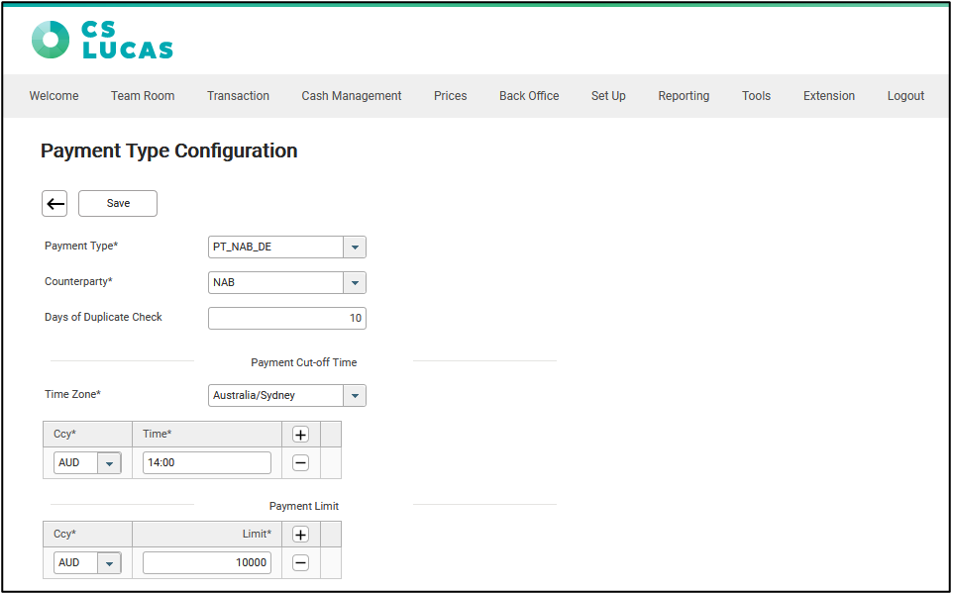Remove the AUD payment limit row
This screenshot has width=953, height=595.
[300, 563]
